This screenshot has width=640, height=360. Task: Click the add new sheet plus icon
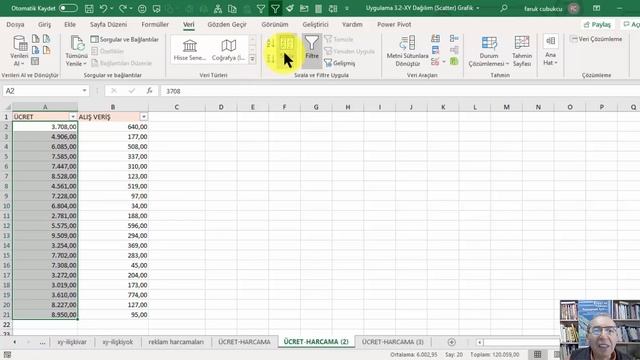[x=451, y=342]
